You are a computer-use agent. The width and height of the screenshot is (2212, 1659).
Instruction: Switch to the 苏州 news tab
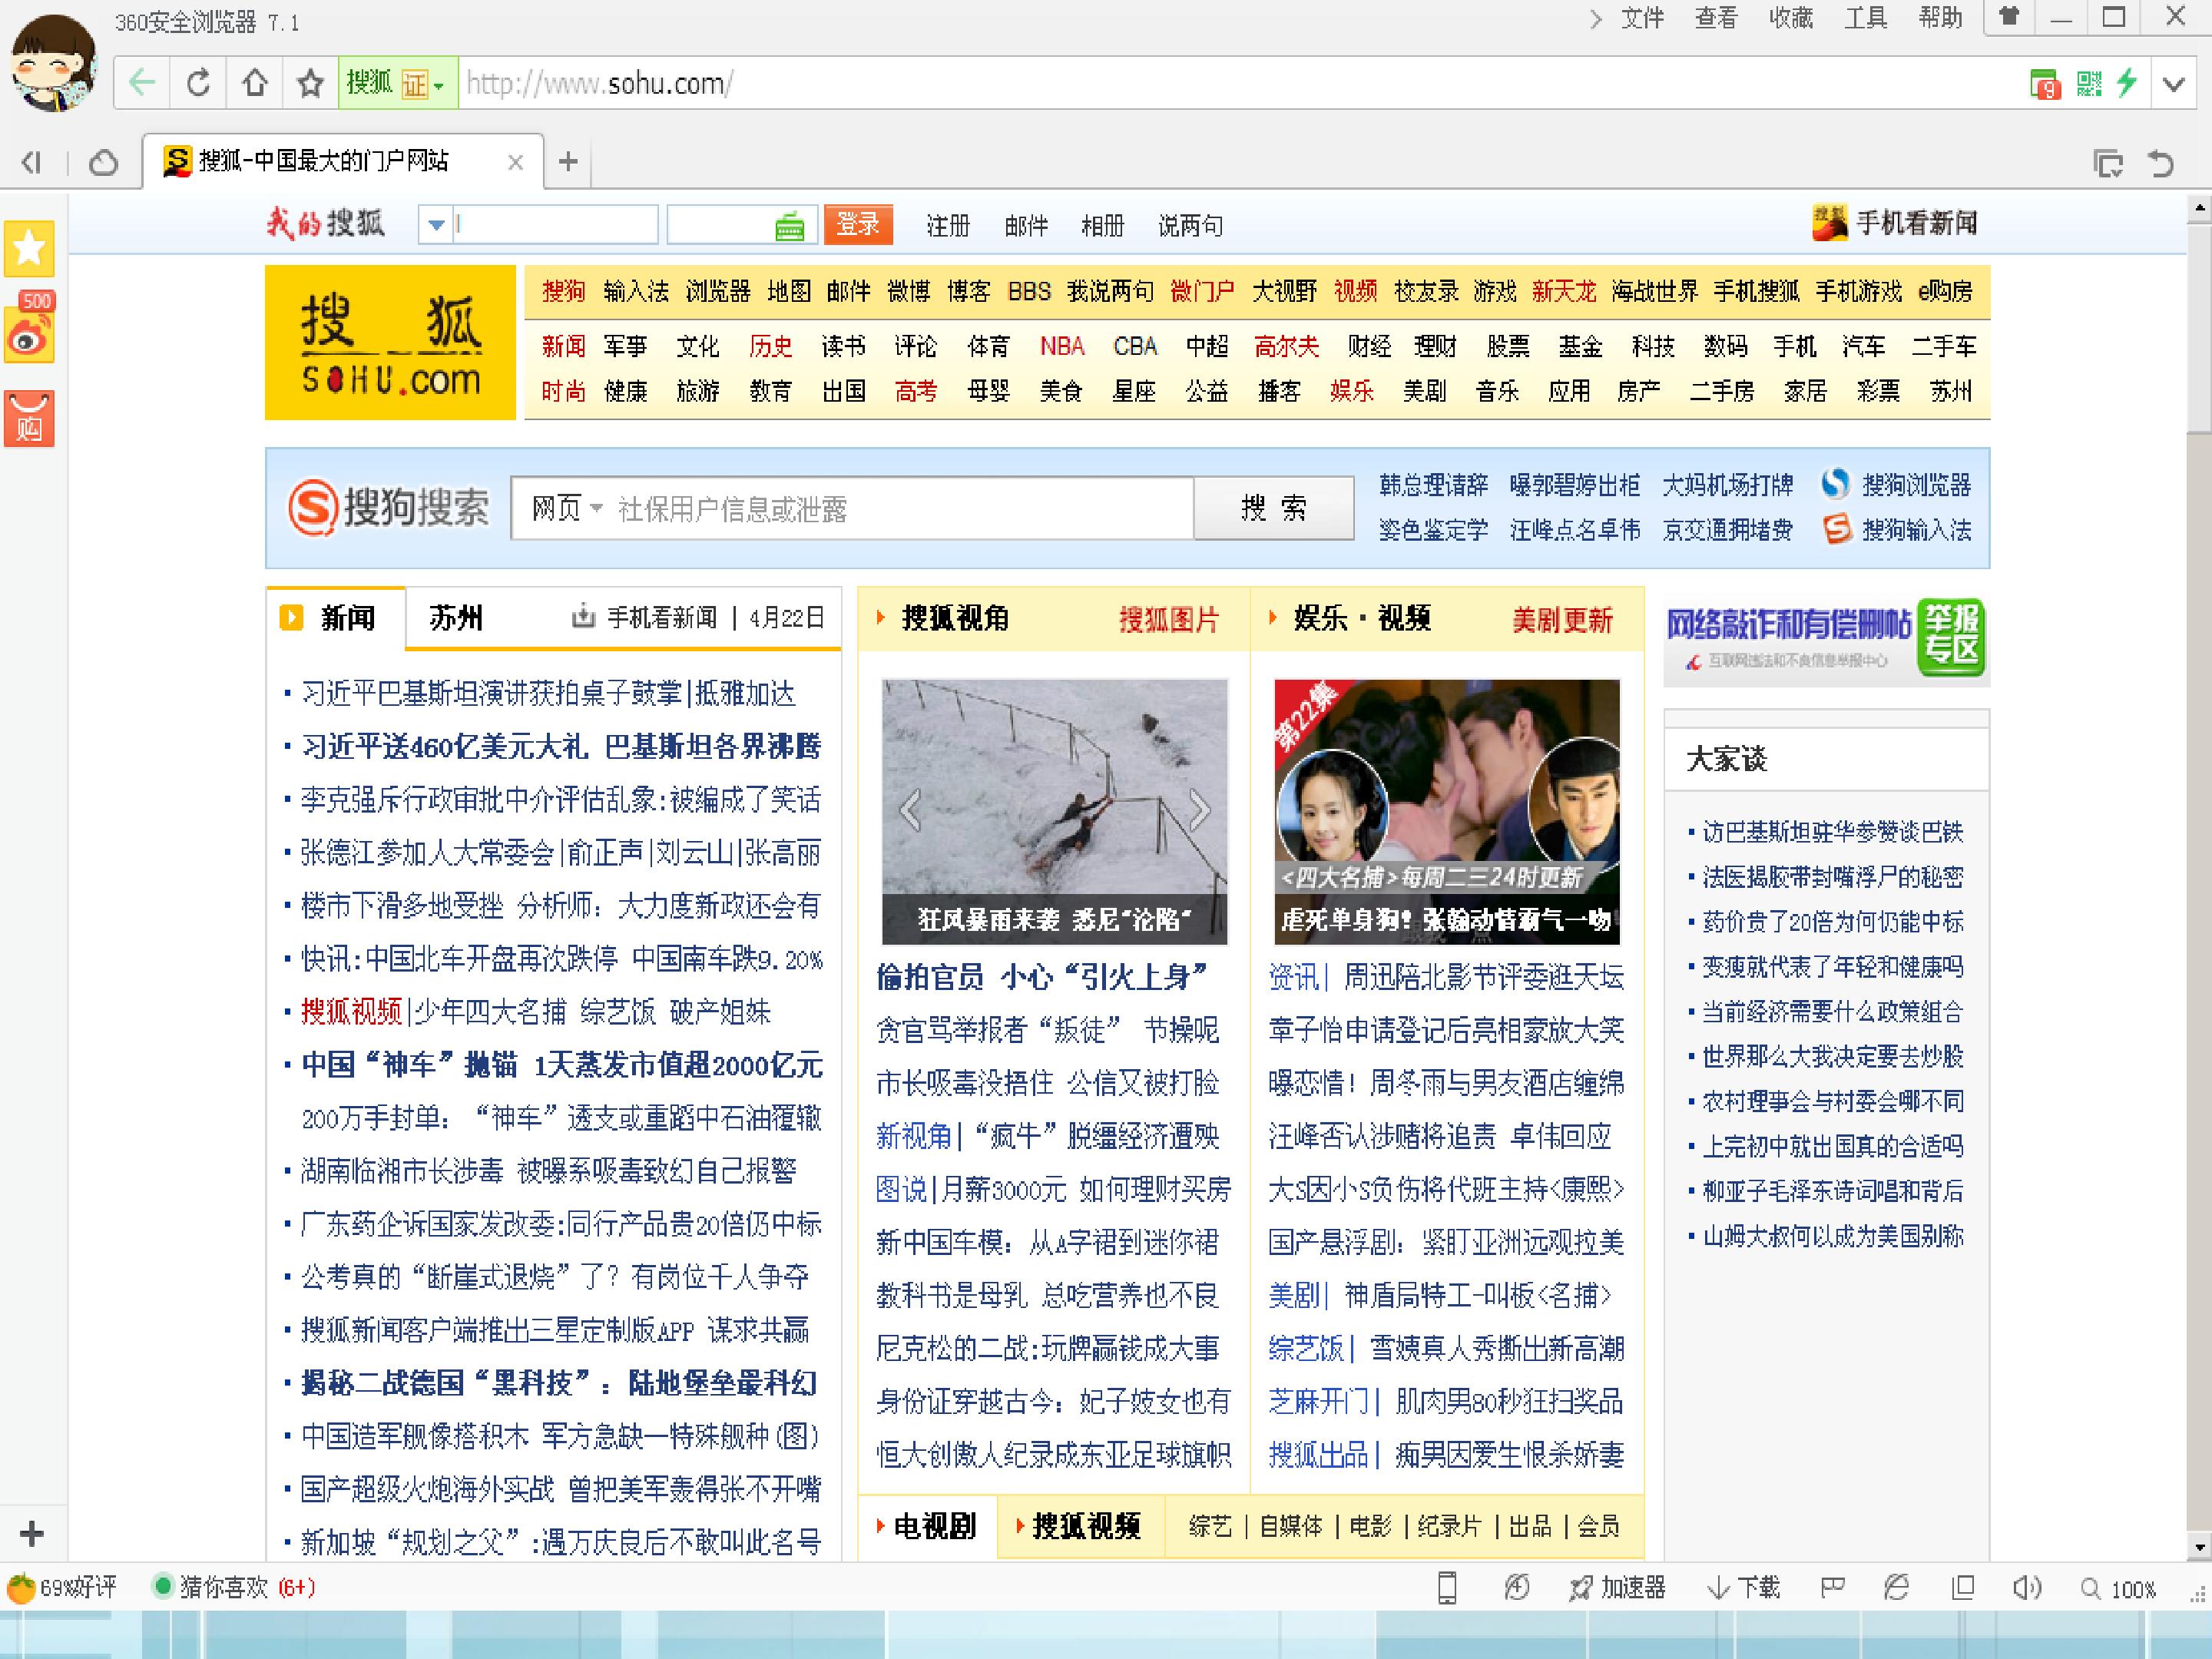(x=456, y=618)
